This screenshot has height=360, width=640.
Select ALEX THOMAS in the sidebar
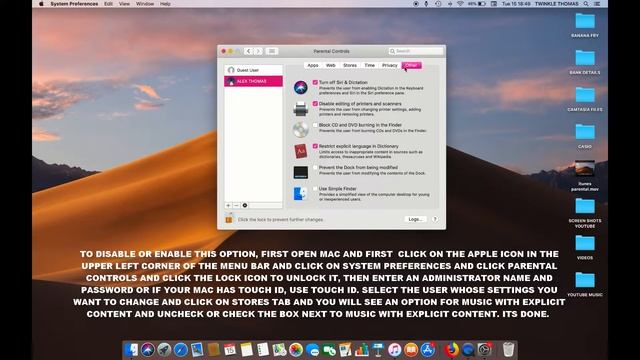[253, 81]
